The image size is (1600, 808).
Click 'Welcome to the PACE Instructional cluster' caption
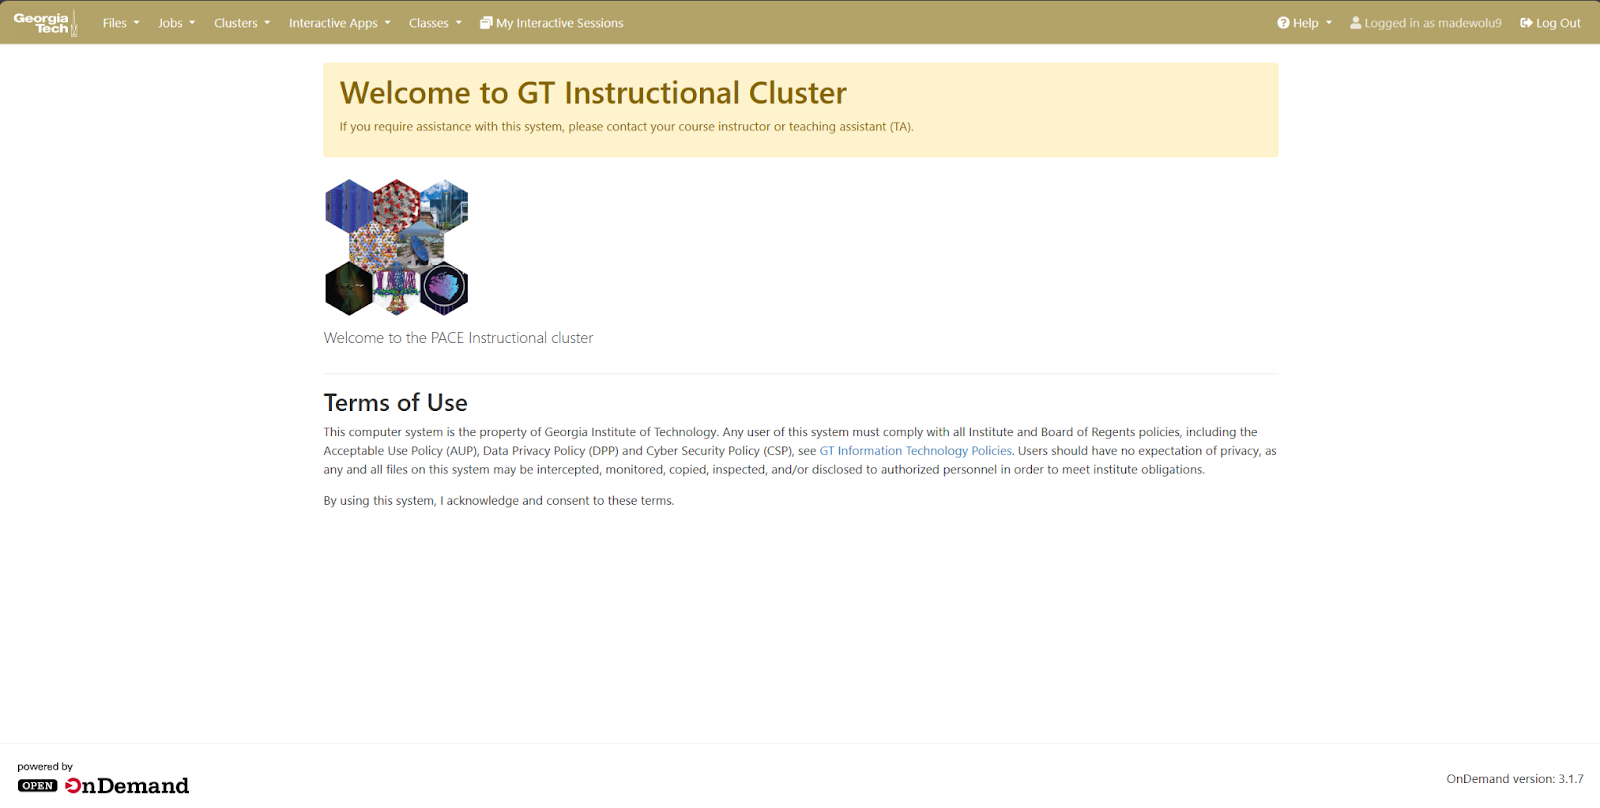tap(458, 338)
